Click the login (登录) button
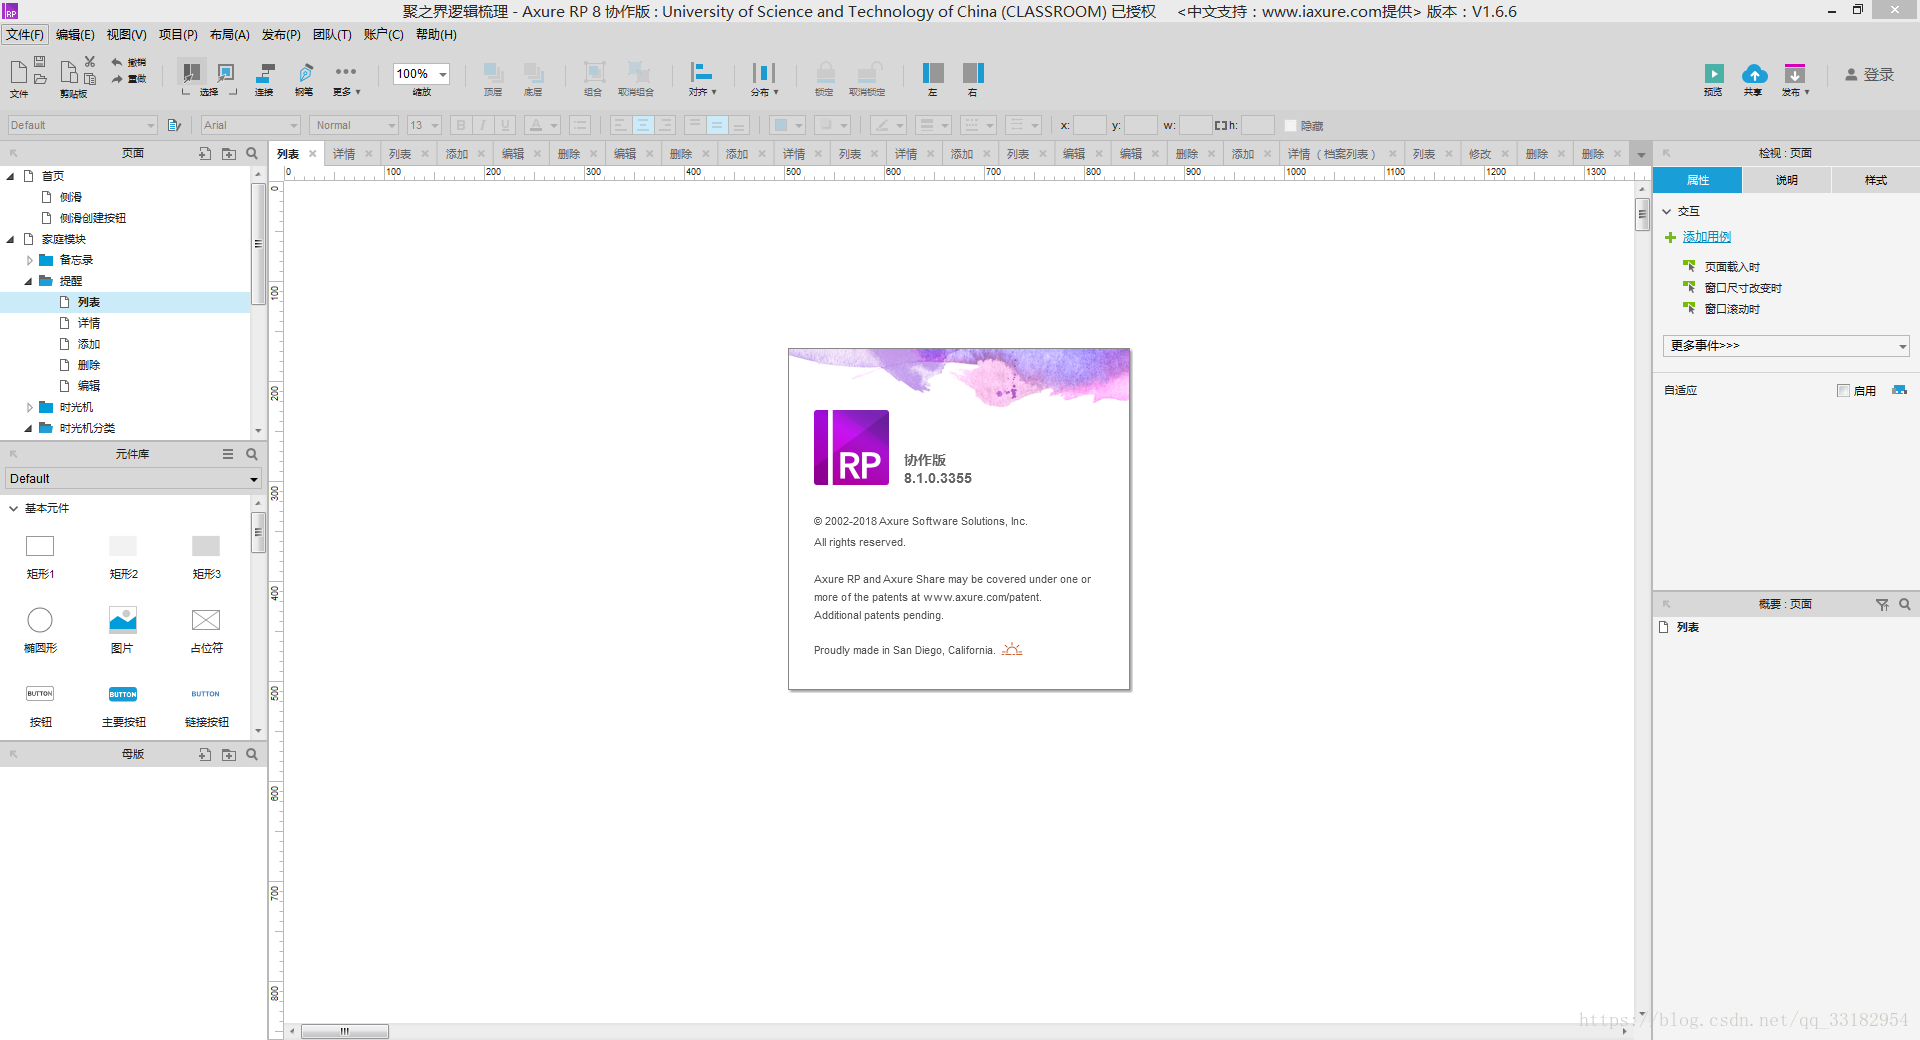This screenshot has width=1920, height=1040. [1870, 75]
